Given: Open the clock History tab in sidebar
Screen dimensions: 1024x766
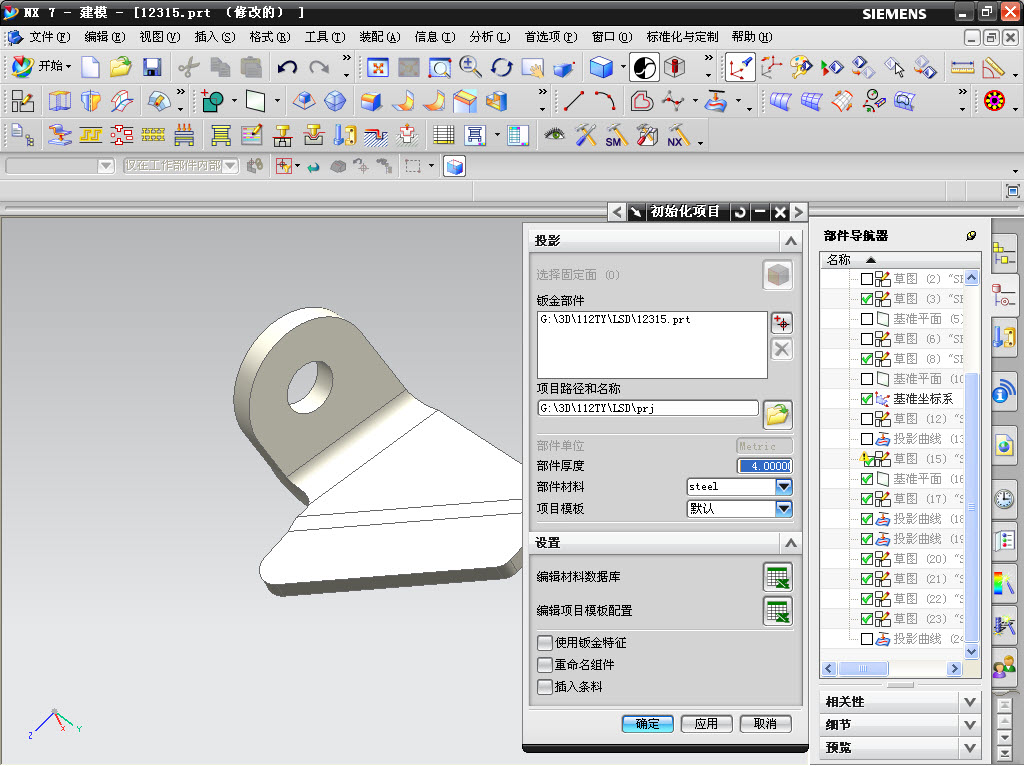Looking at the screenshot, I should click(x=1004, y=500).
